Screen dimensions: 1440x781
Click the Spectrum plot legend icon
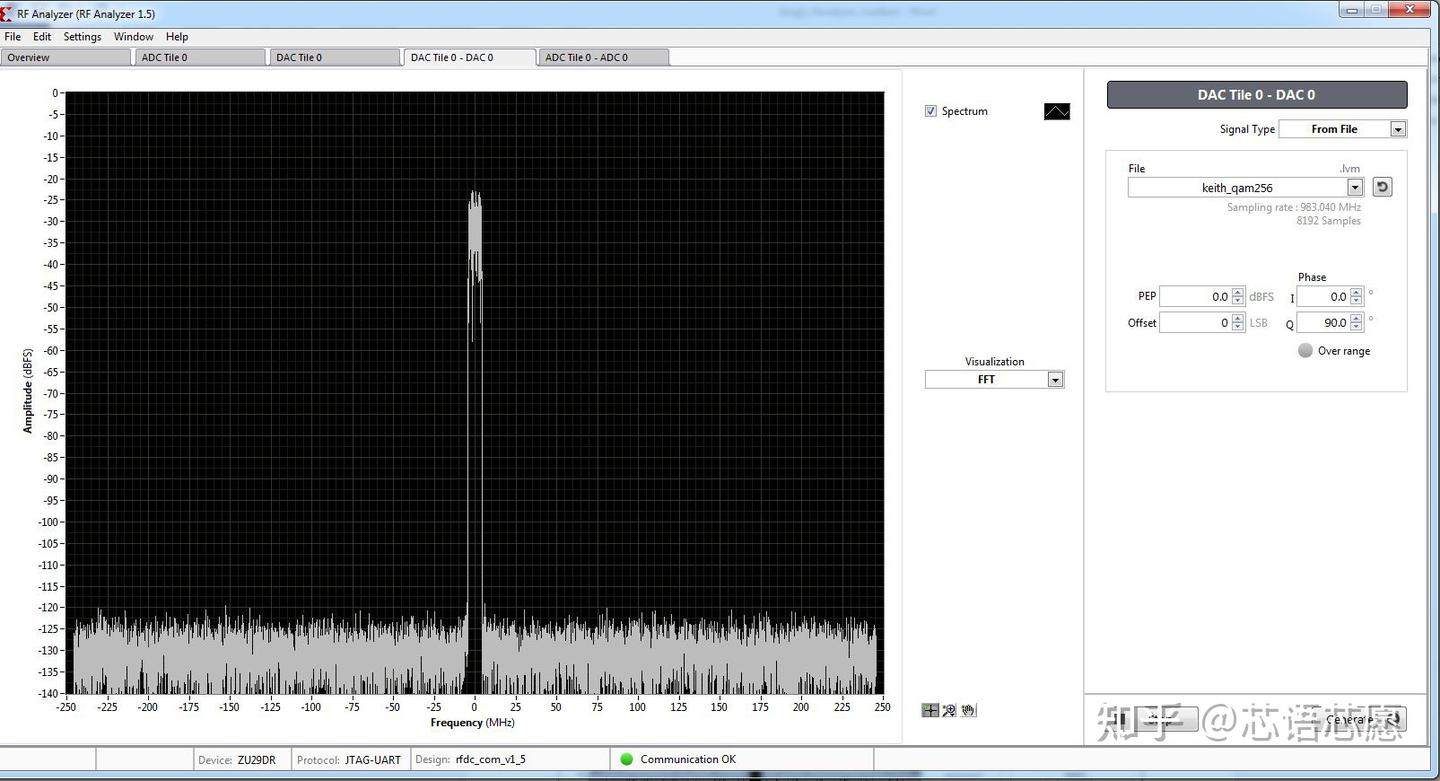[x=1057, y=112]
